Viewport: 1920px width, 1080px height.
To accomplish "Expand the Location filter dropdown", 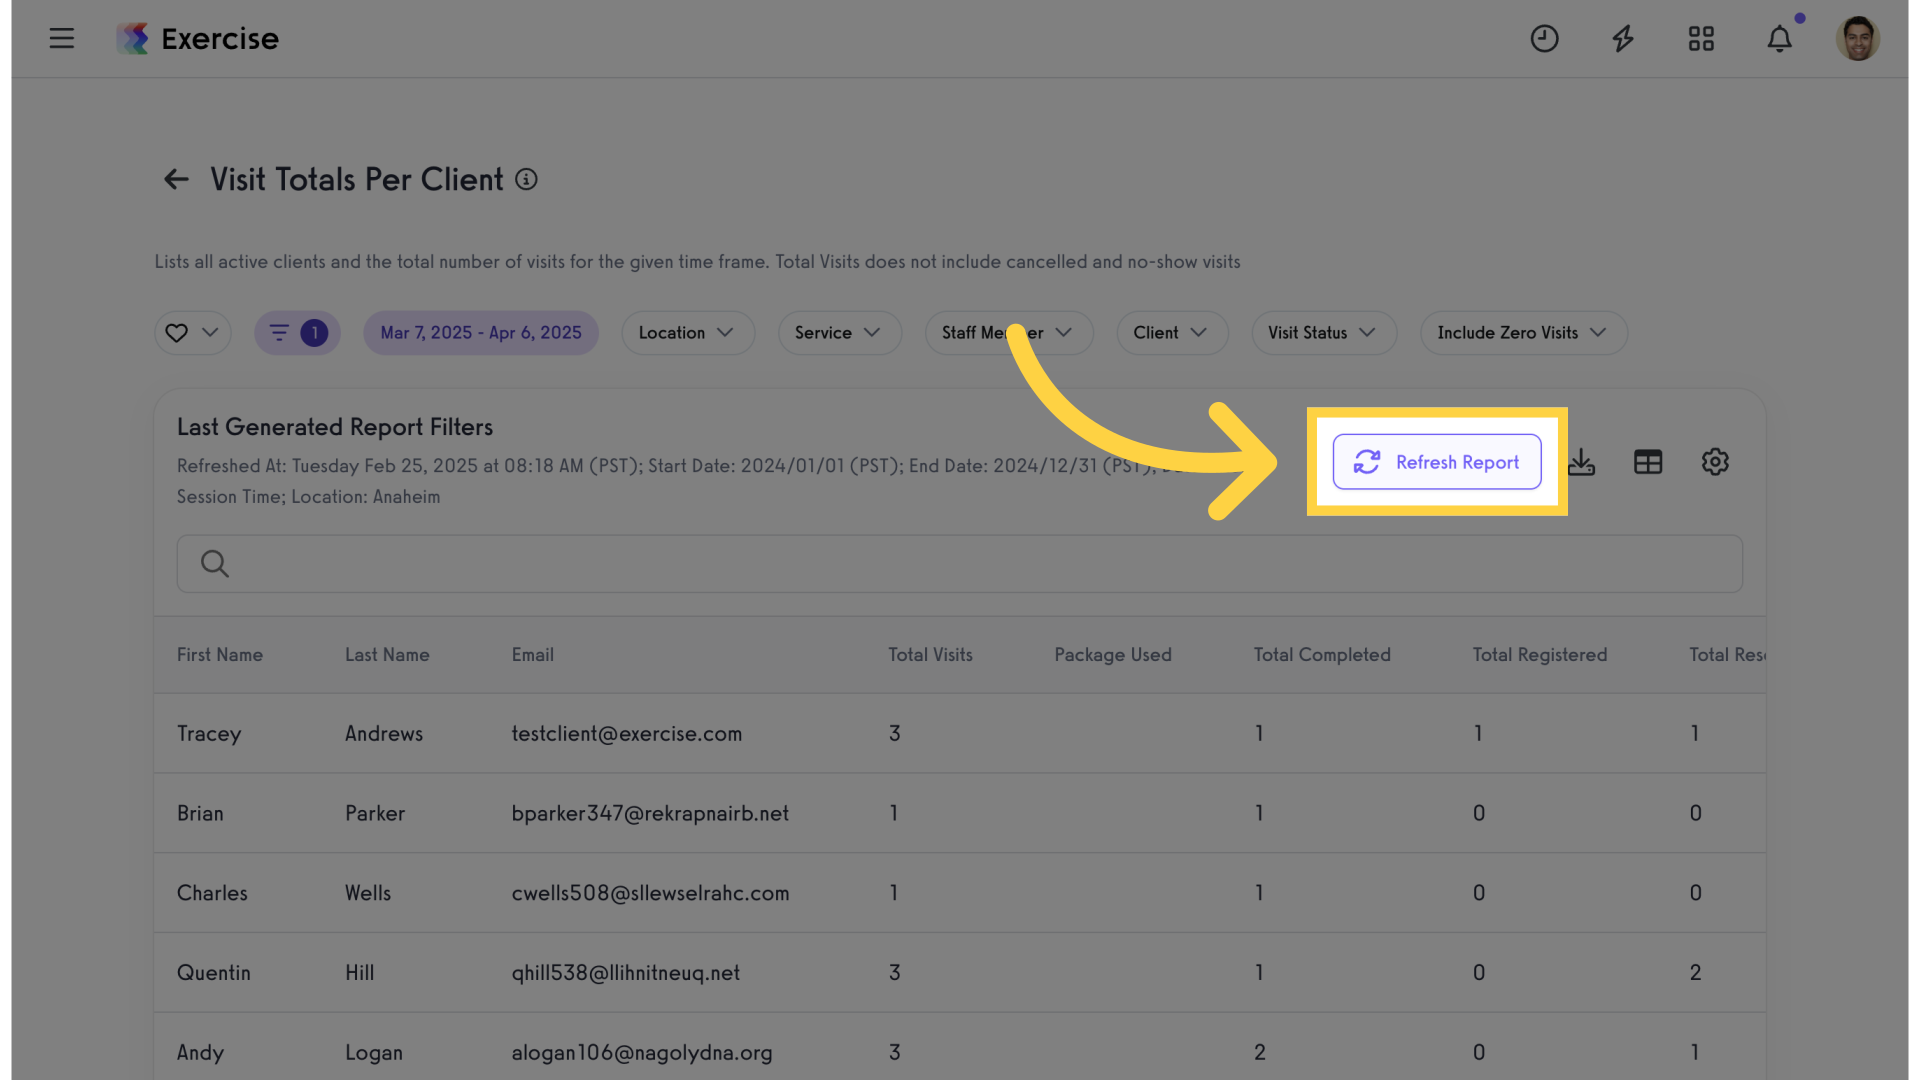I will 688,332.
